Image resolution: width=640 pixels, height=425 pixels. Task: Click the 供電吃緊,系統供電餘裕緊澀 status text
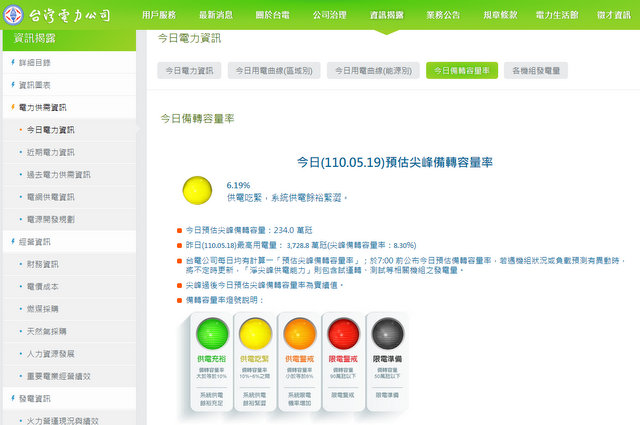point(287,198)
